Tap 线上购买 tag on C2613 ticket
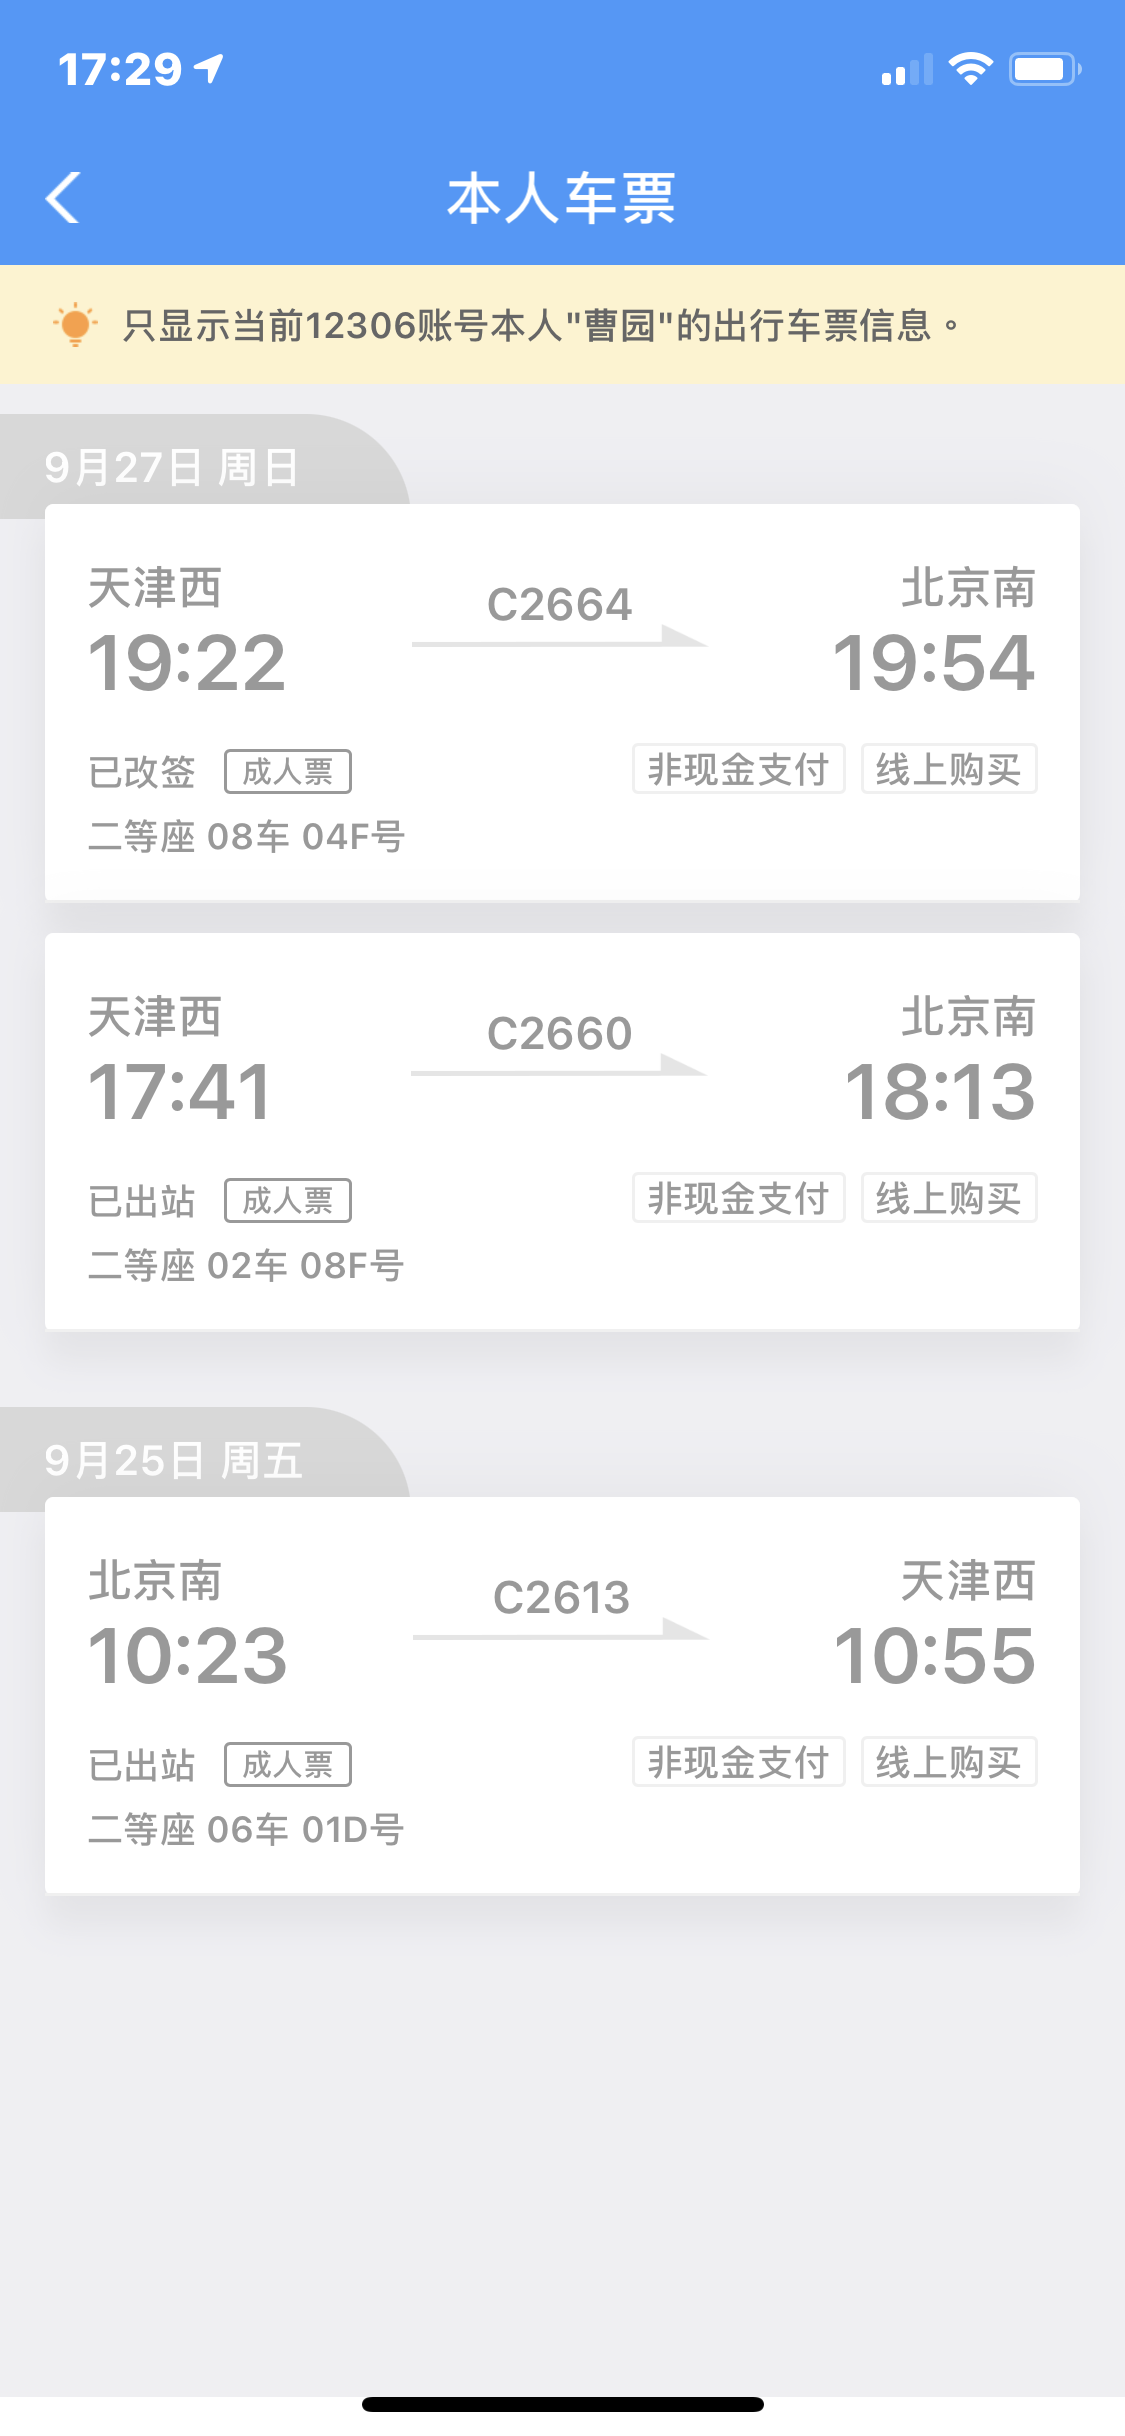This screenshot has height=2436, width=1125. point(948,1762)
